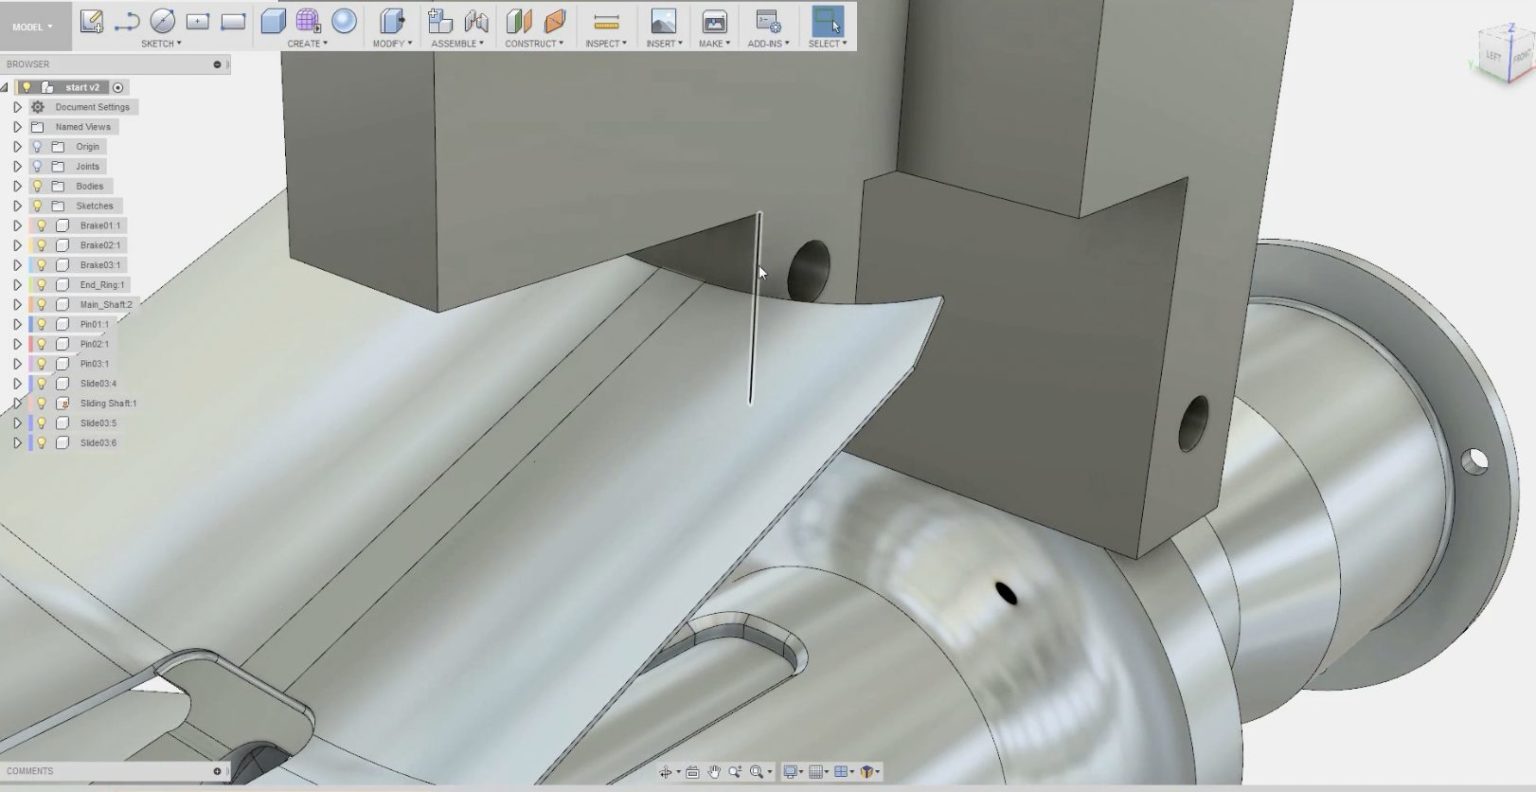1536x792 pixels.
Task: Activate the Pan tool at the bottom
Action: [714, 771]
